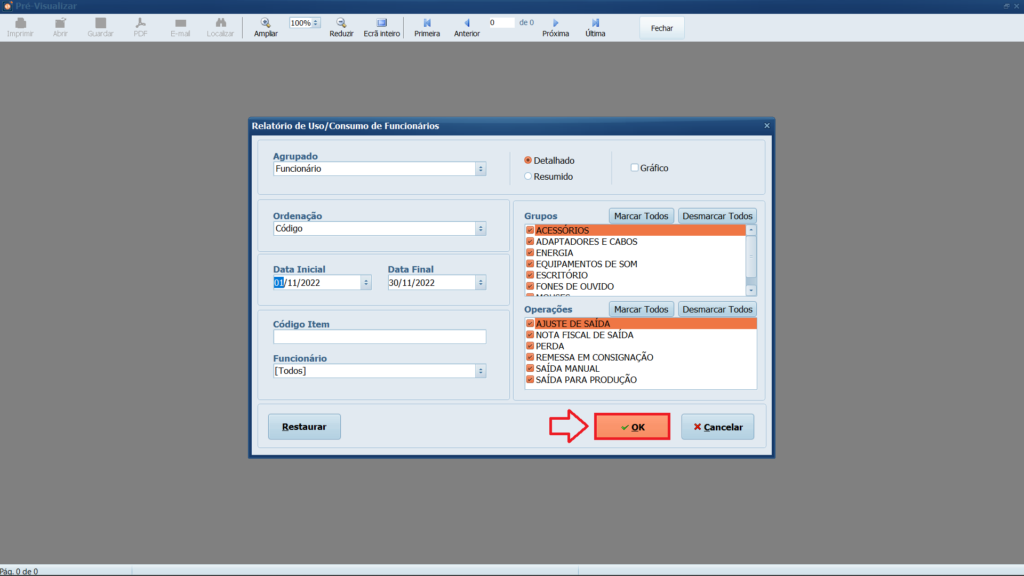Click the Código Item input field
This screenshot has width=1024, height=576.
tap(379, 337)
